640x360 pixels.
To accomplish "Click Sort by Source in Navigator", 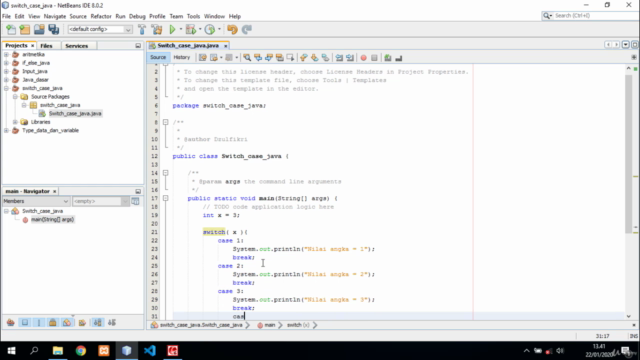I will [x=111, y=322].
